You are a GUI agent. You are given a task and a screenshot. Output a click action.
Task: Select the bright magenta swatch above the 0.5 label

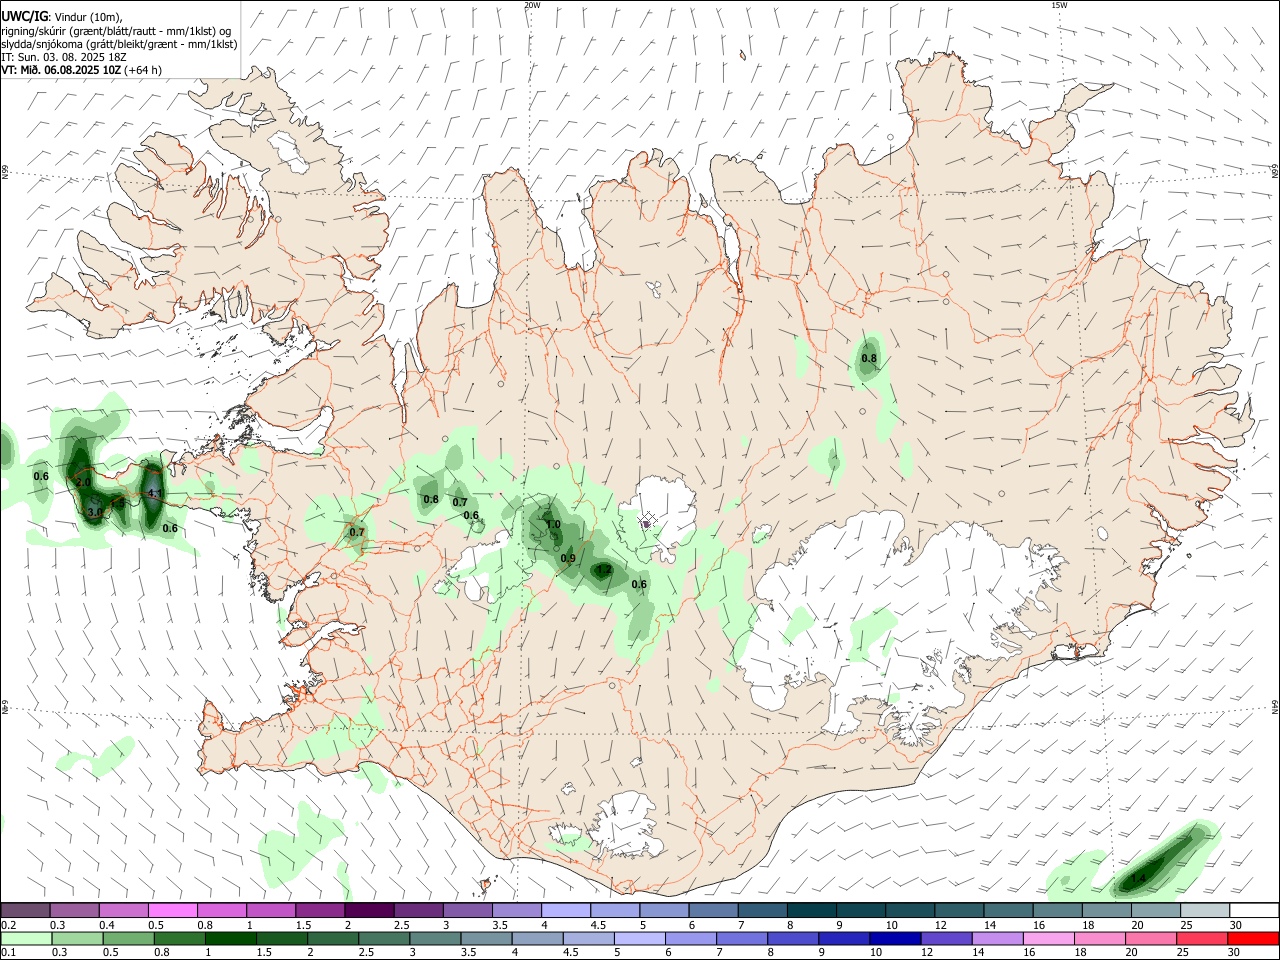click(x=172, y=910)
